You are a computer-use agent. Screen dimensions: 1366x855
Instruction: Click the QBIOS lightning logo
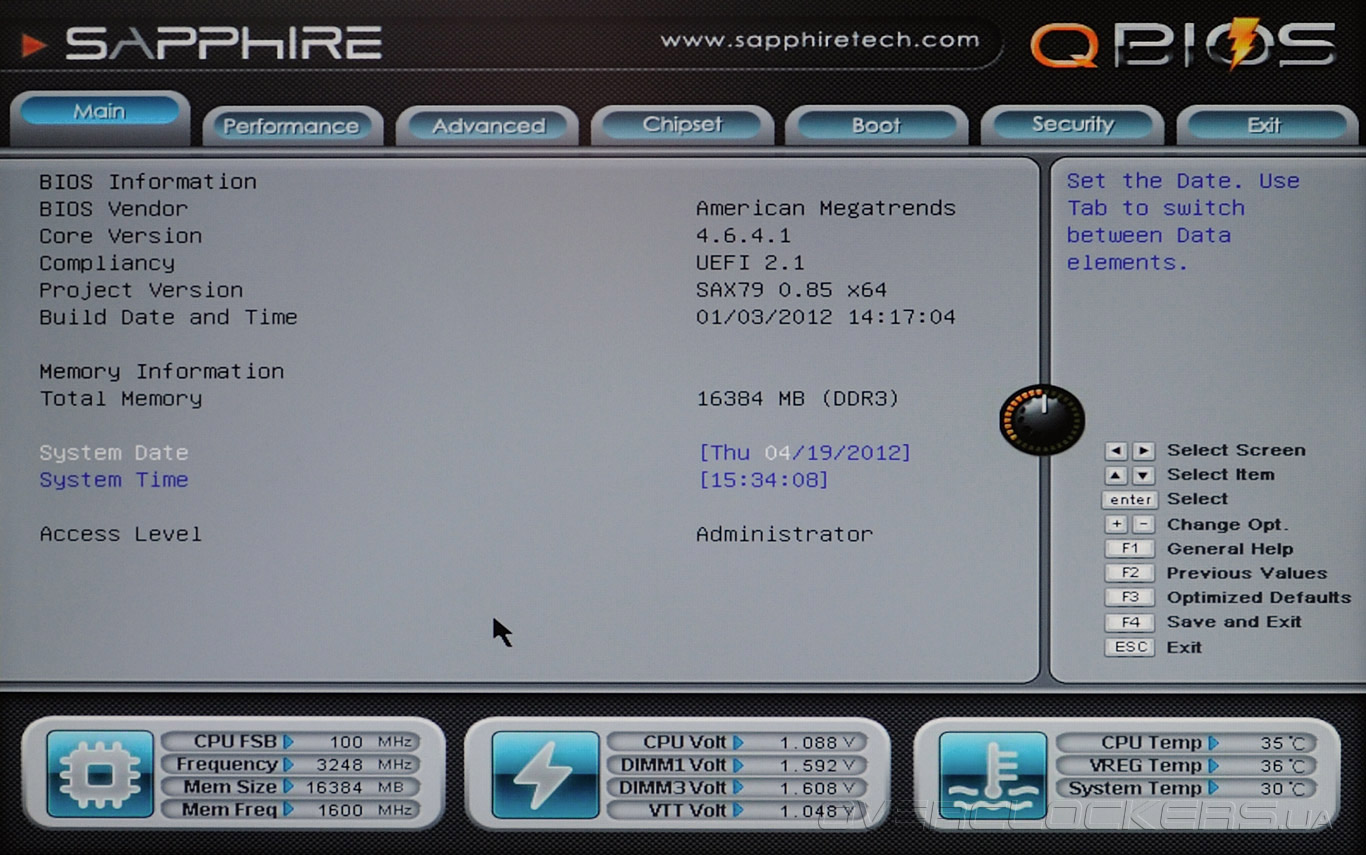1185,45
